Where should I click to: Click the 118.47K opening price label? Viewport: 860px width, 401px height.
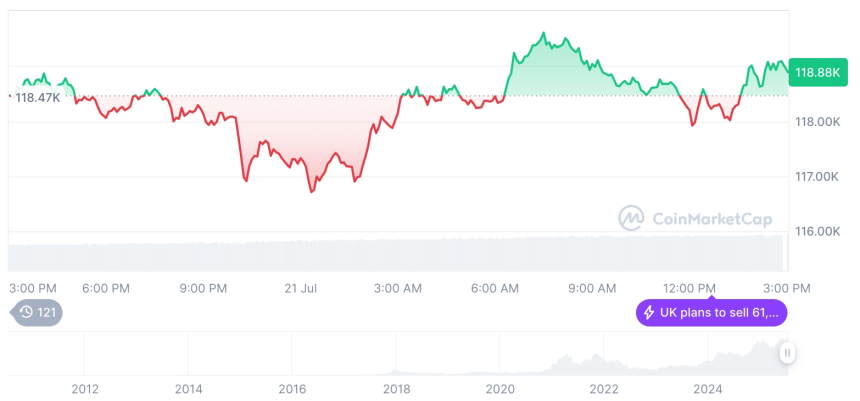pyautogui.click(x=38, y=98)
